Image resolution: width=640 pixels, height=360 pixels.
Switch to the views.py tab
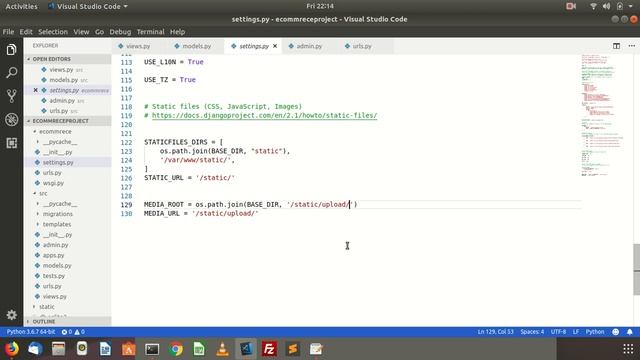point(139,46)
